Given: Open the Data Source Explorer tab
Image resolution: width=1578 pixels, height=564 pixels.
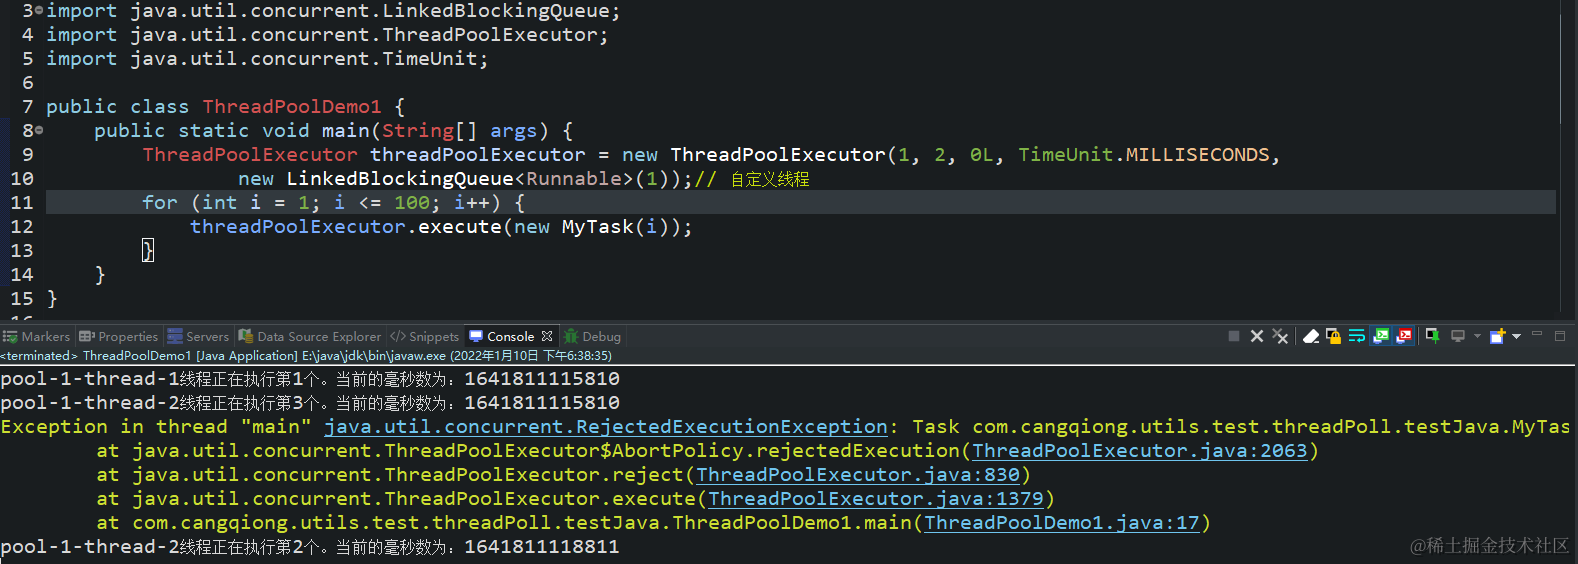Looking at the screenshot, I should point(310,337).
